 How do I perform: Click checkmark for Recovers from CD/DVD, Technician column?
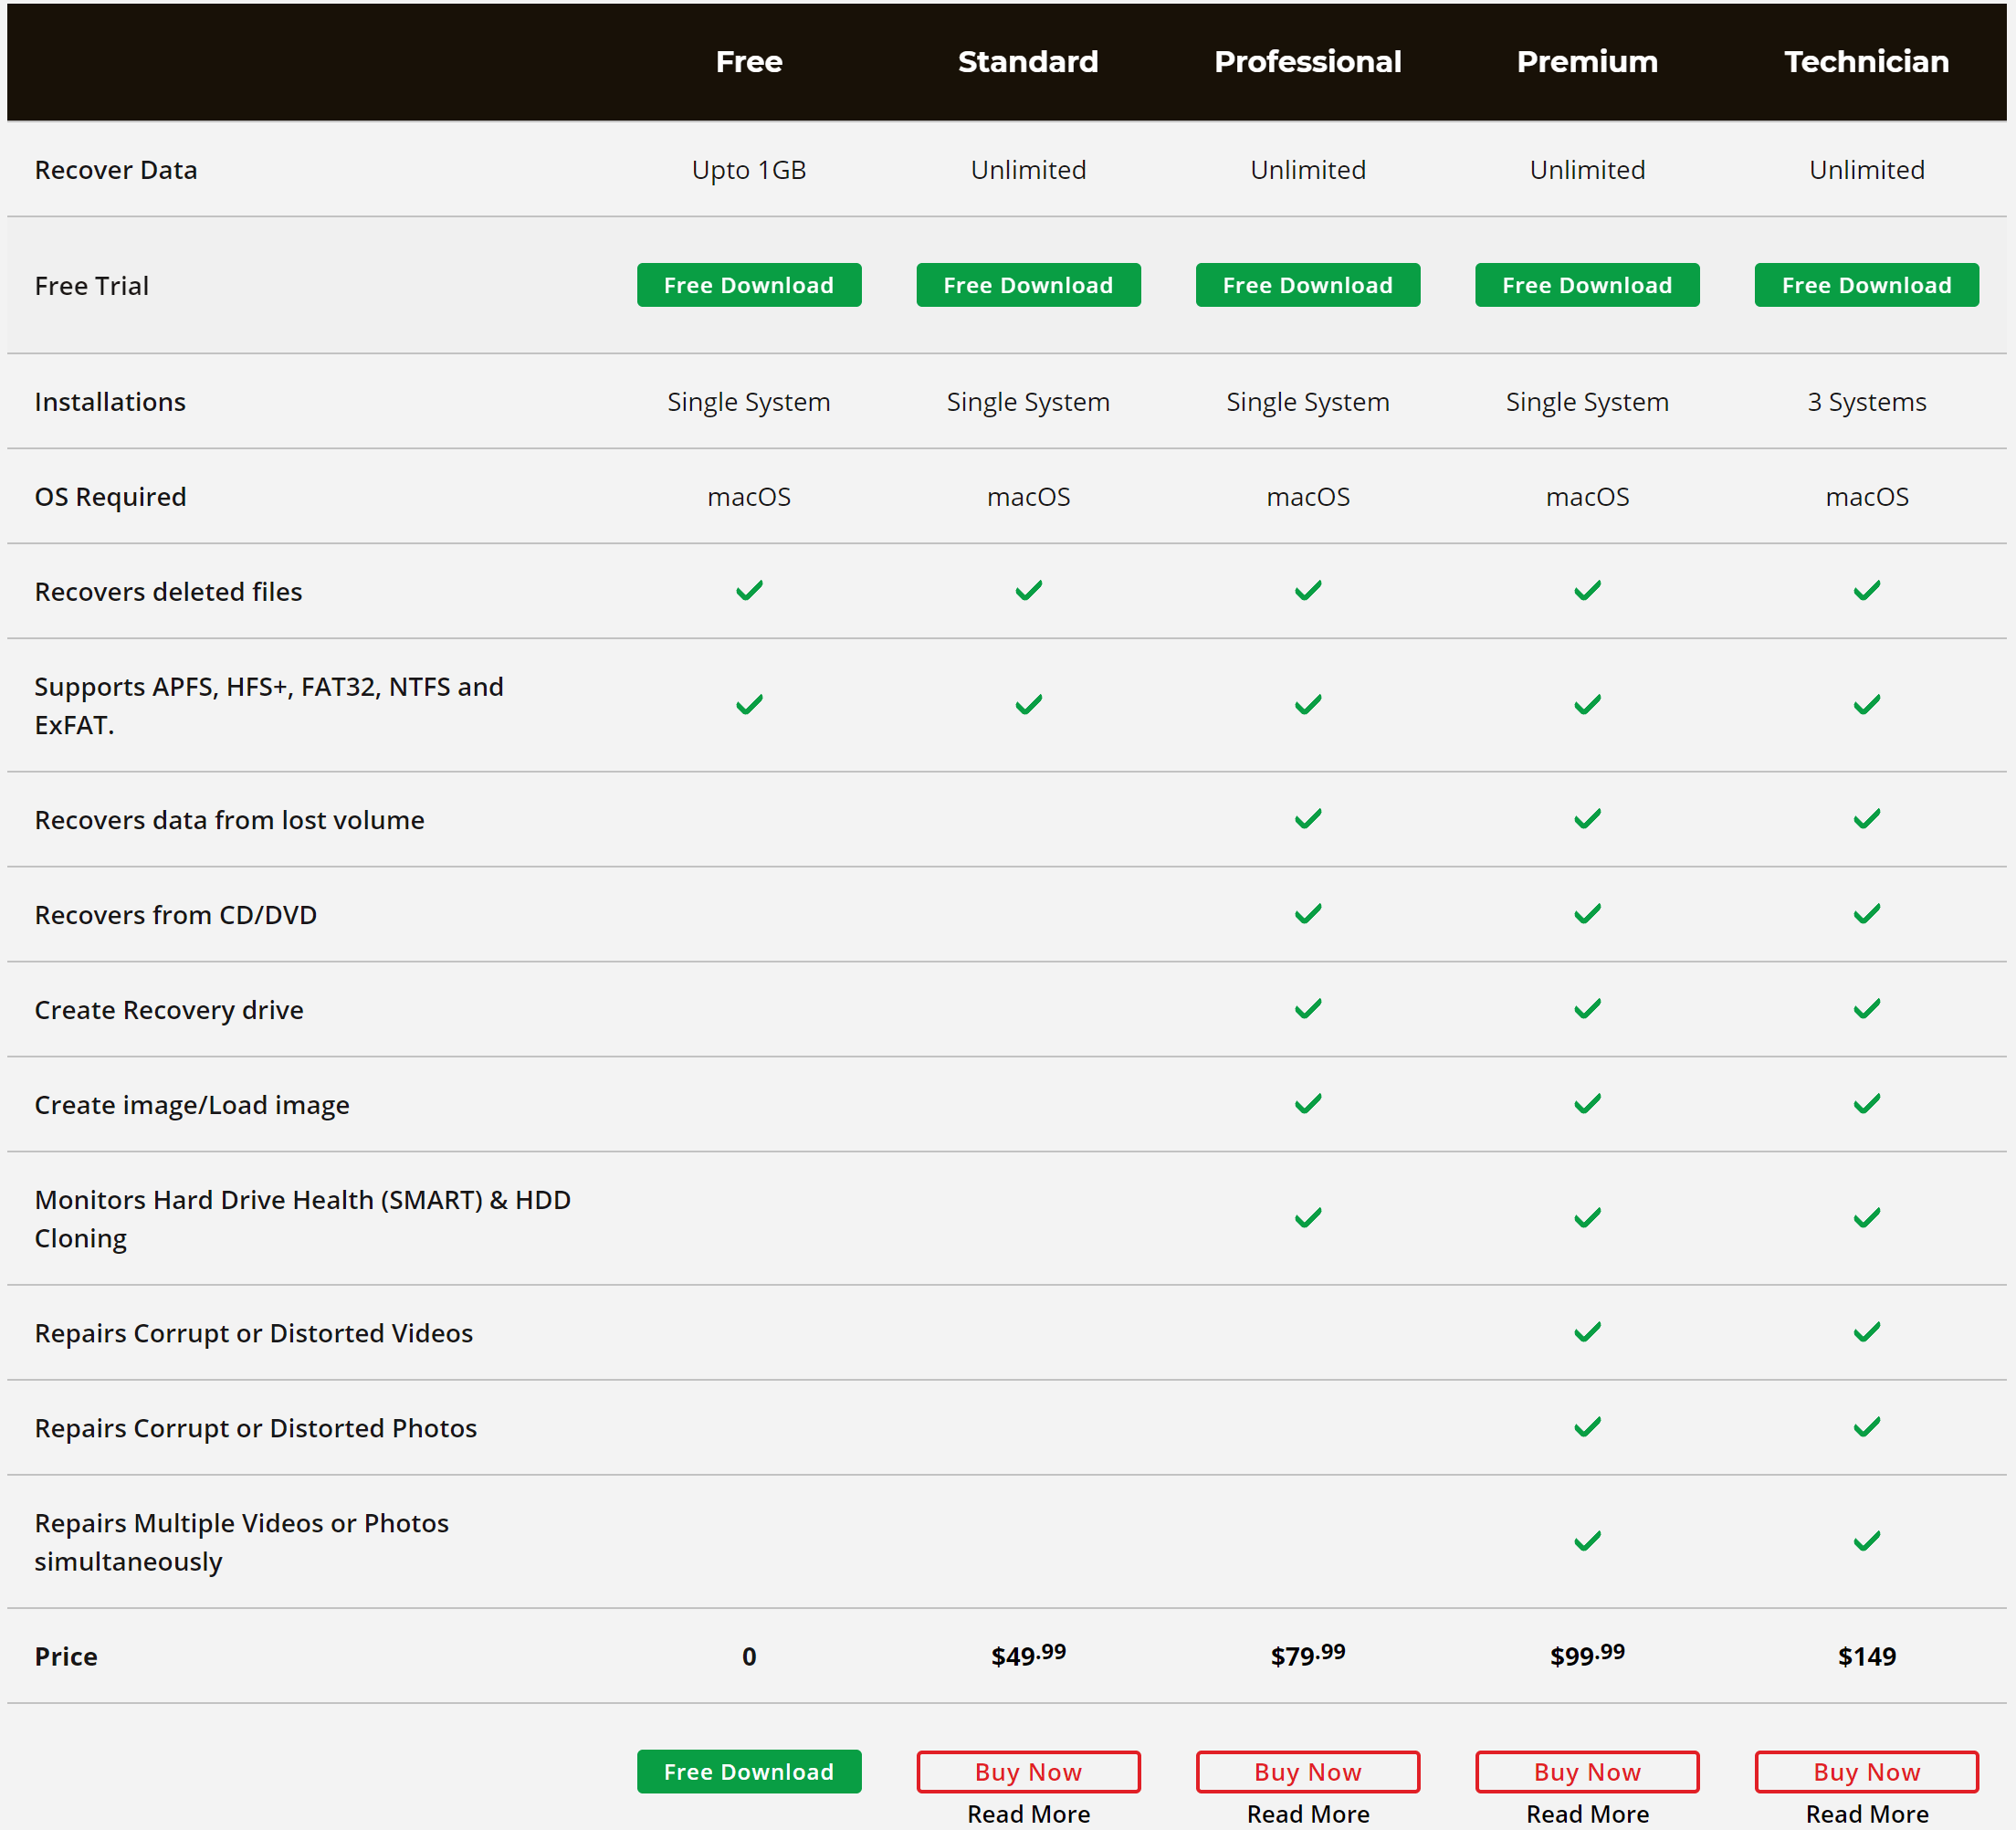pyautogui.click(x=1867, y=914)
